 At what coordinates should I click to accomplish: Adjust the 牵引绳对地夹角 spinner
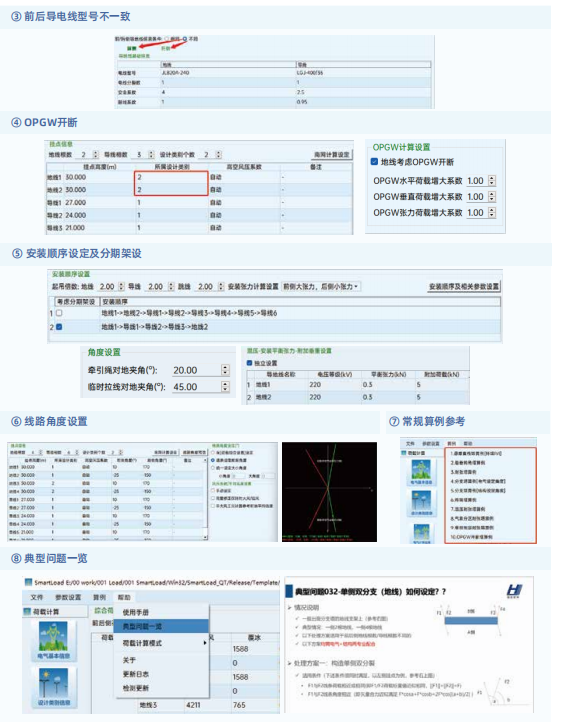[225, 370]
